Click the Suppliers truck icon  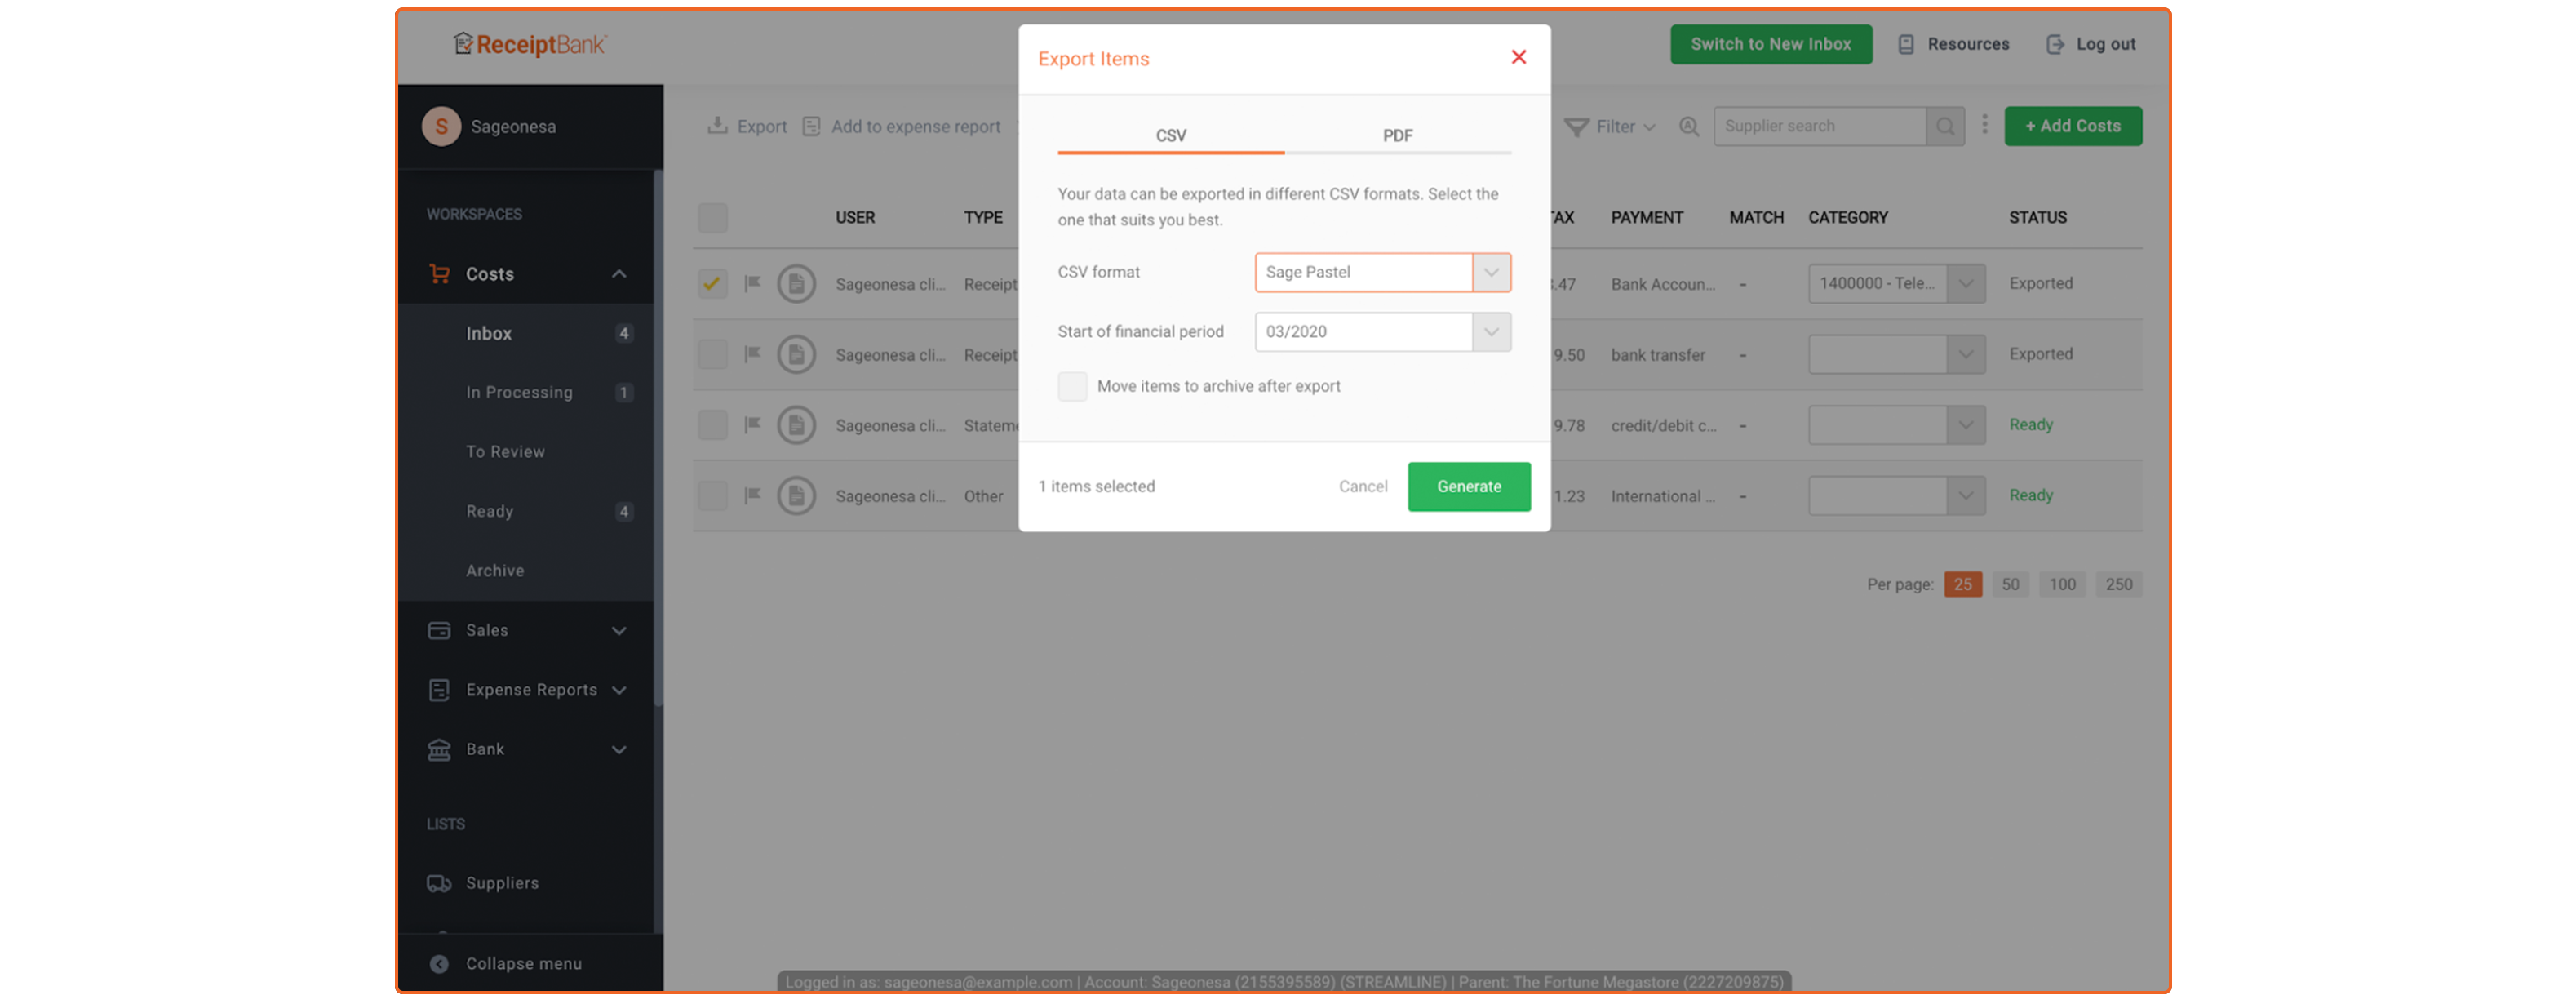tap(438, 884)
